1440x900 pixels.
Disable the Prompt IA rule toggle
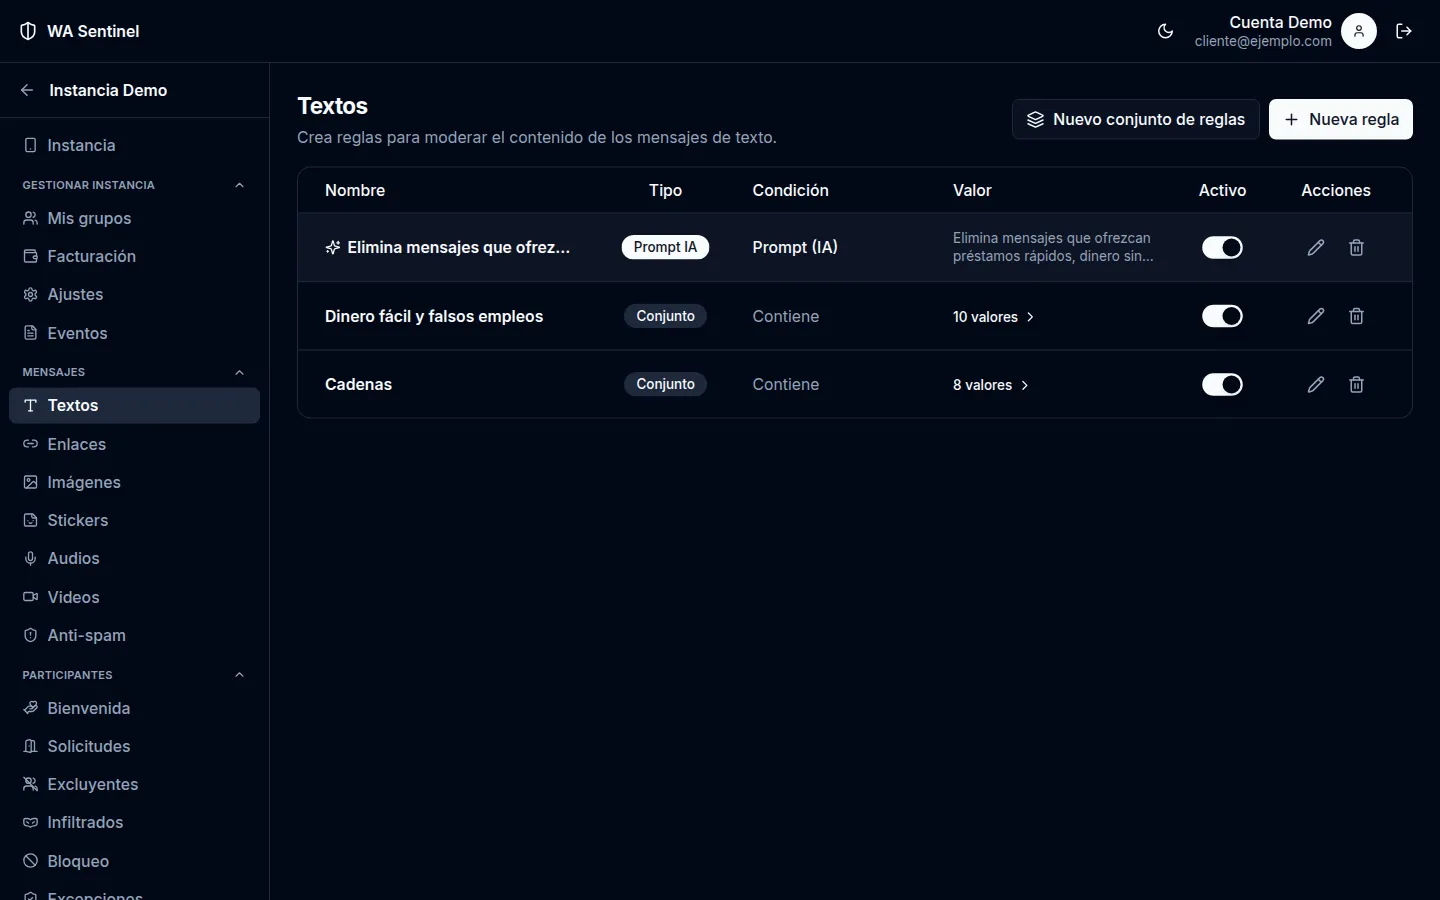click(1222, 247)
